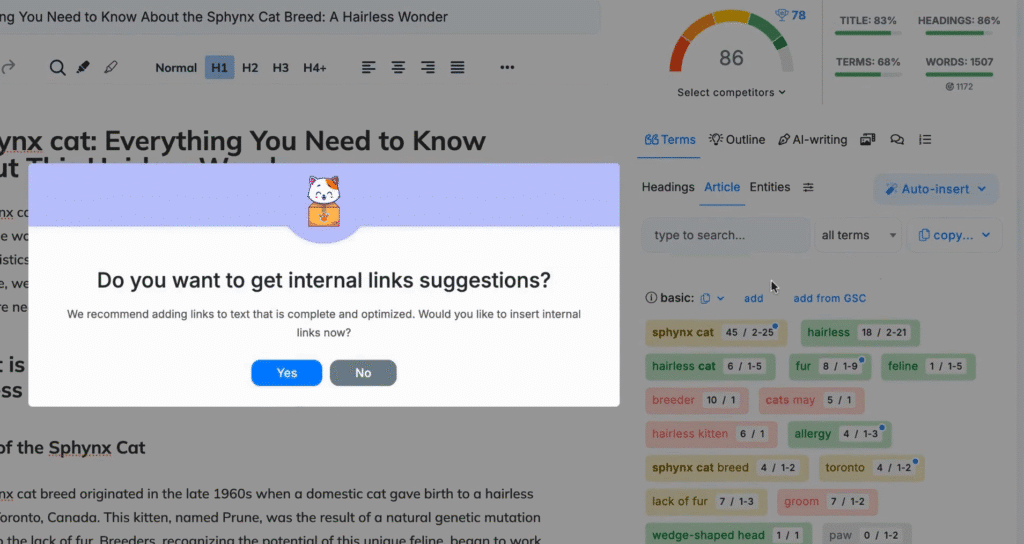This screenshot has height=544, width=1024.
Task: Select the 'sphynx cat breed' term chip
Action: click(726, 468)
